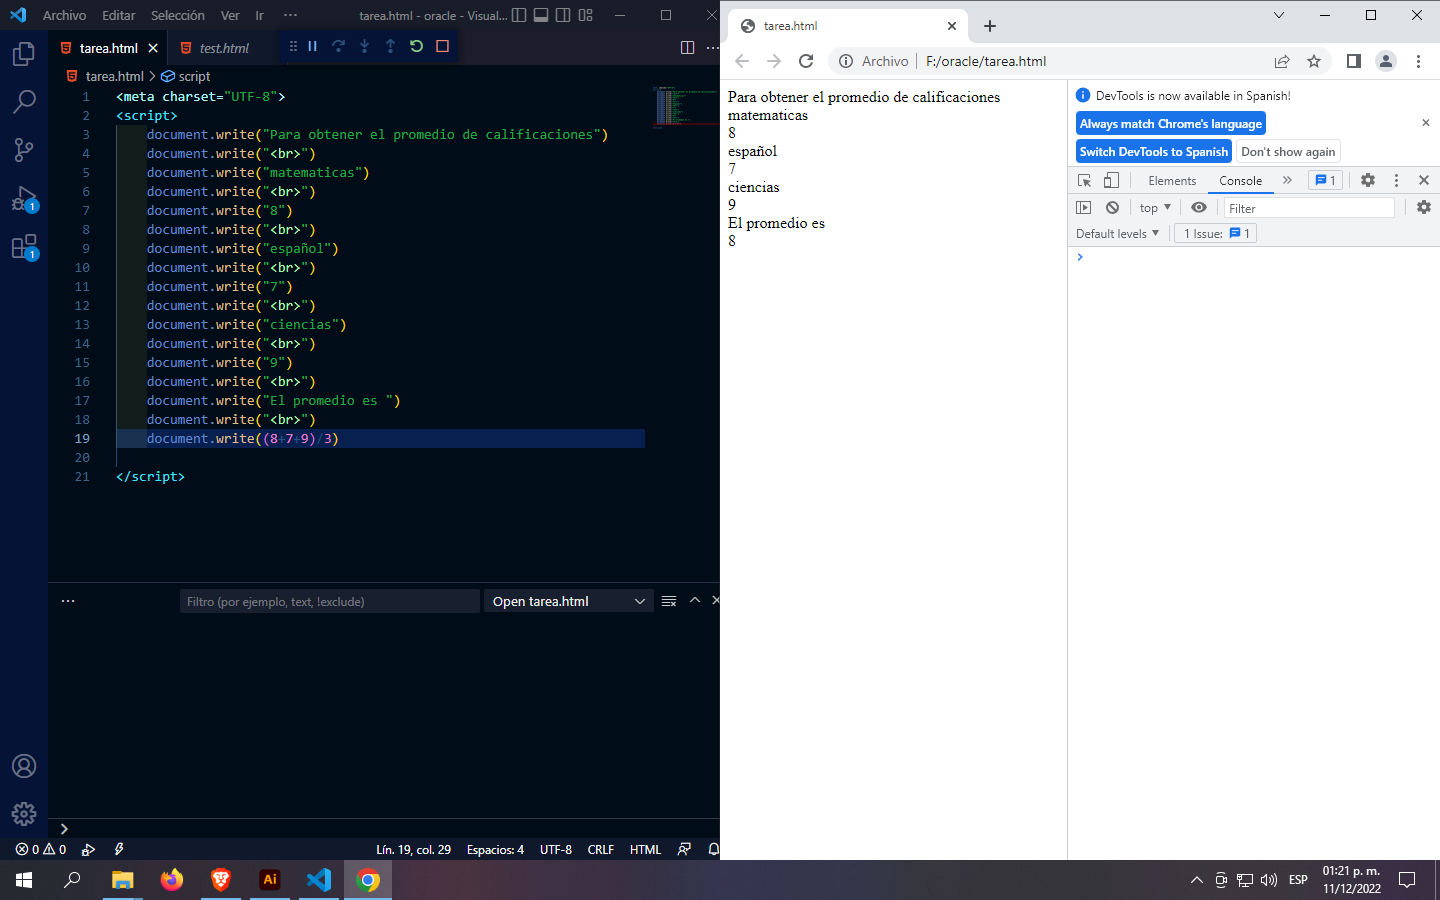Grab the debug toolbar drag handle
Image resolution: width=1440 pixels, height=900 pixels.
point(293,46)
